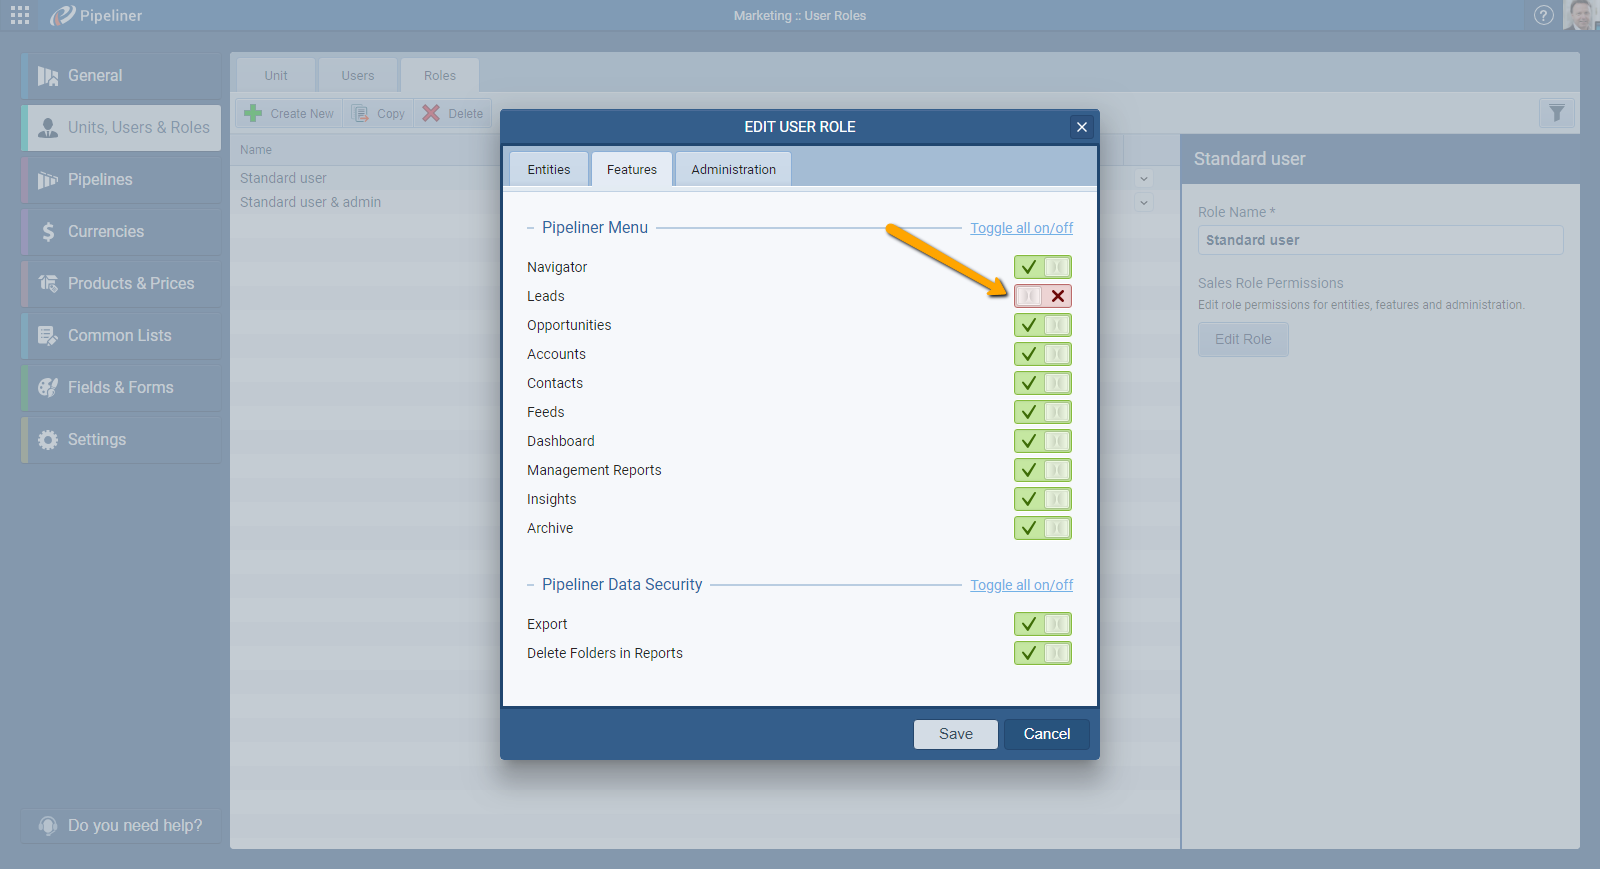
Task: Switch to the Administration tab
Action: pos(733,169)
